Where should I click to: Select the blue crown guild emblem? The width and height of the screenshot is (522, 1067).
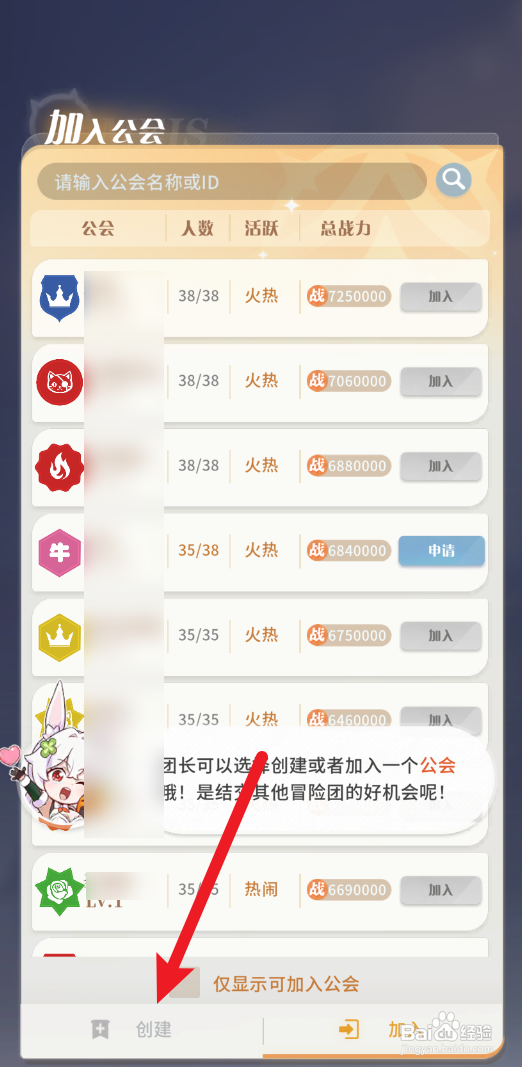(60, 297)
